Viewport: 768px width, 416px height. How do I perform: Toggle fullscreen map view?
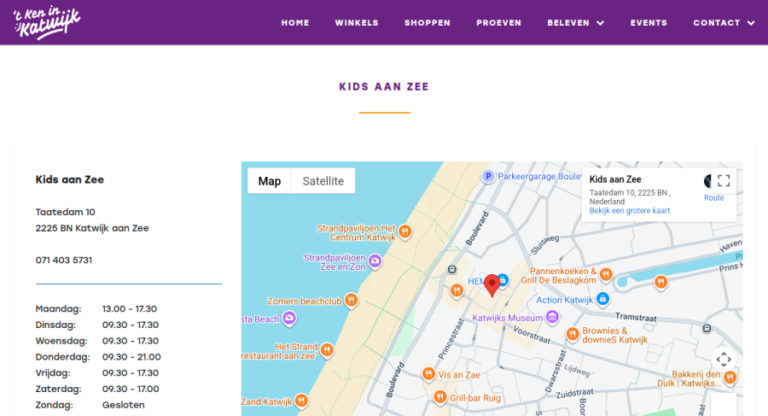pyautogui.click(x=723, y=181)
